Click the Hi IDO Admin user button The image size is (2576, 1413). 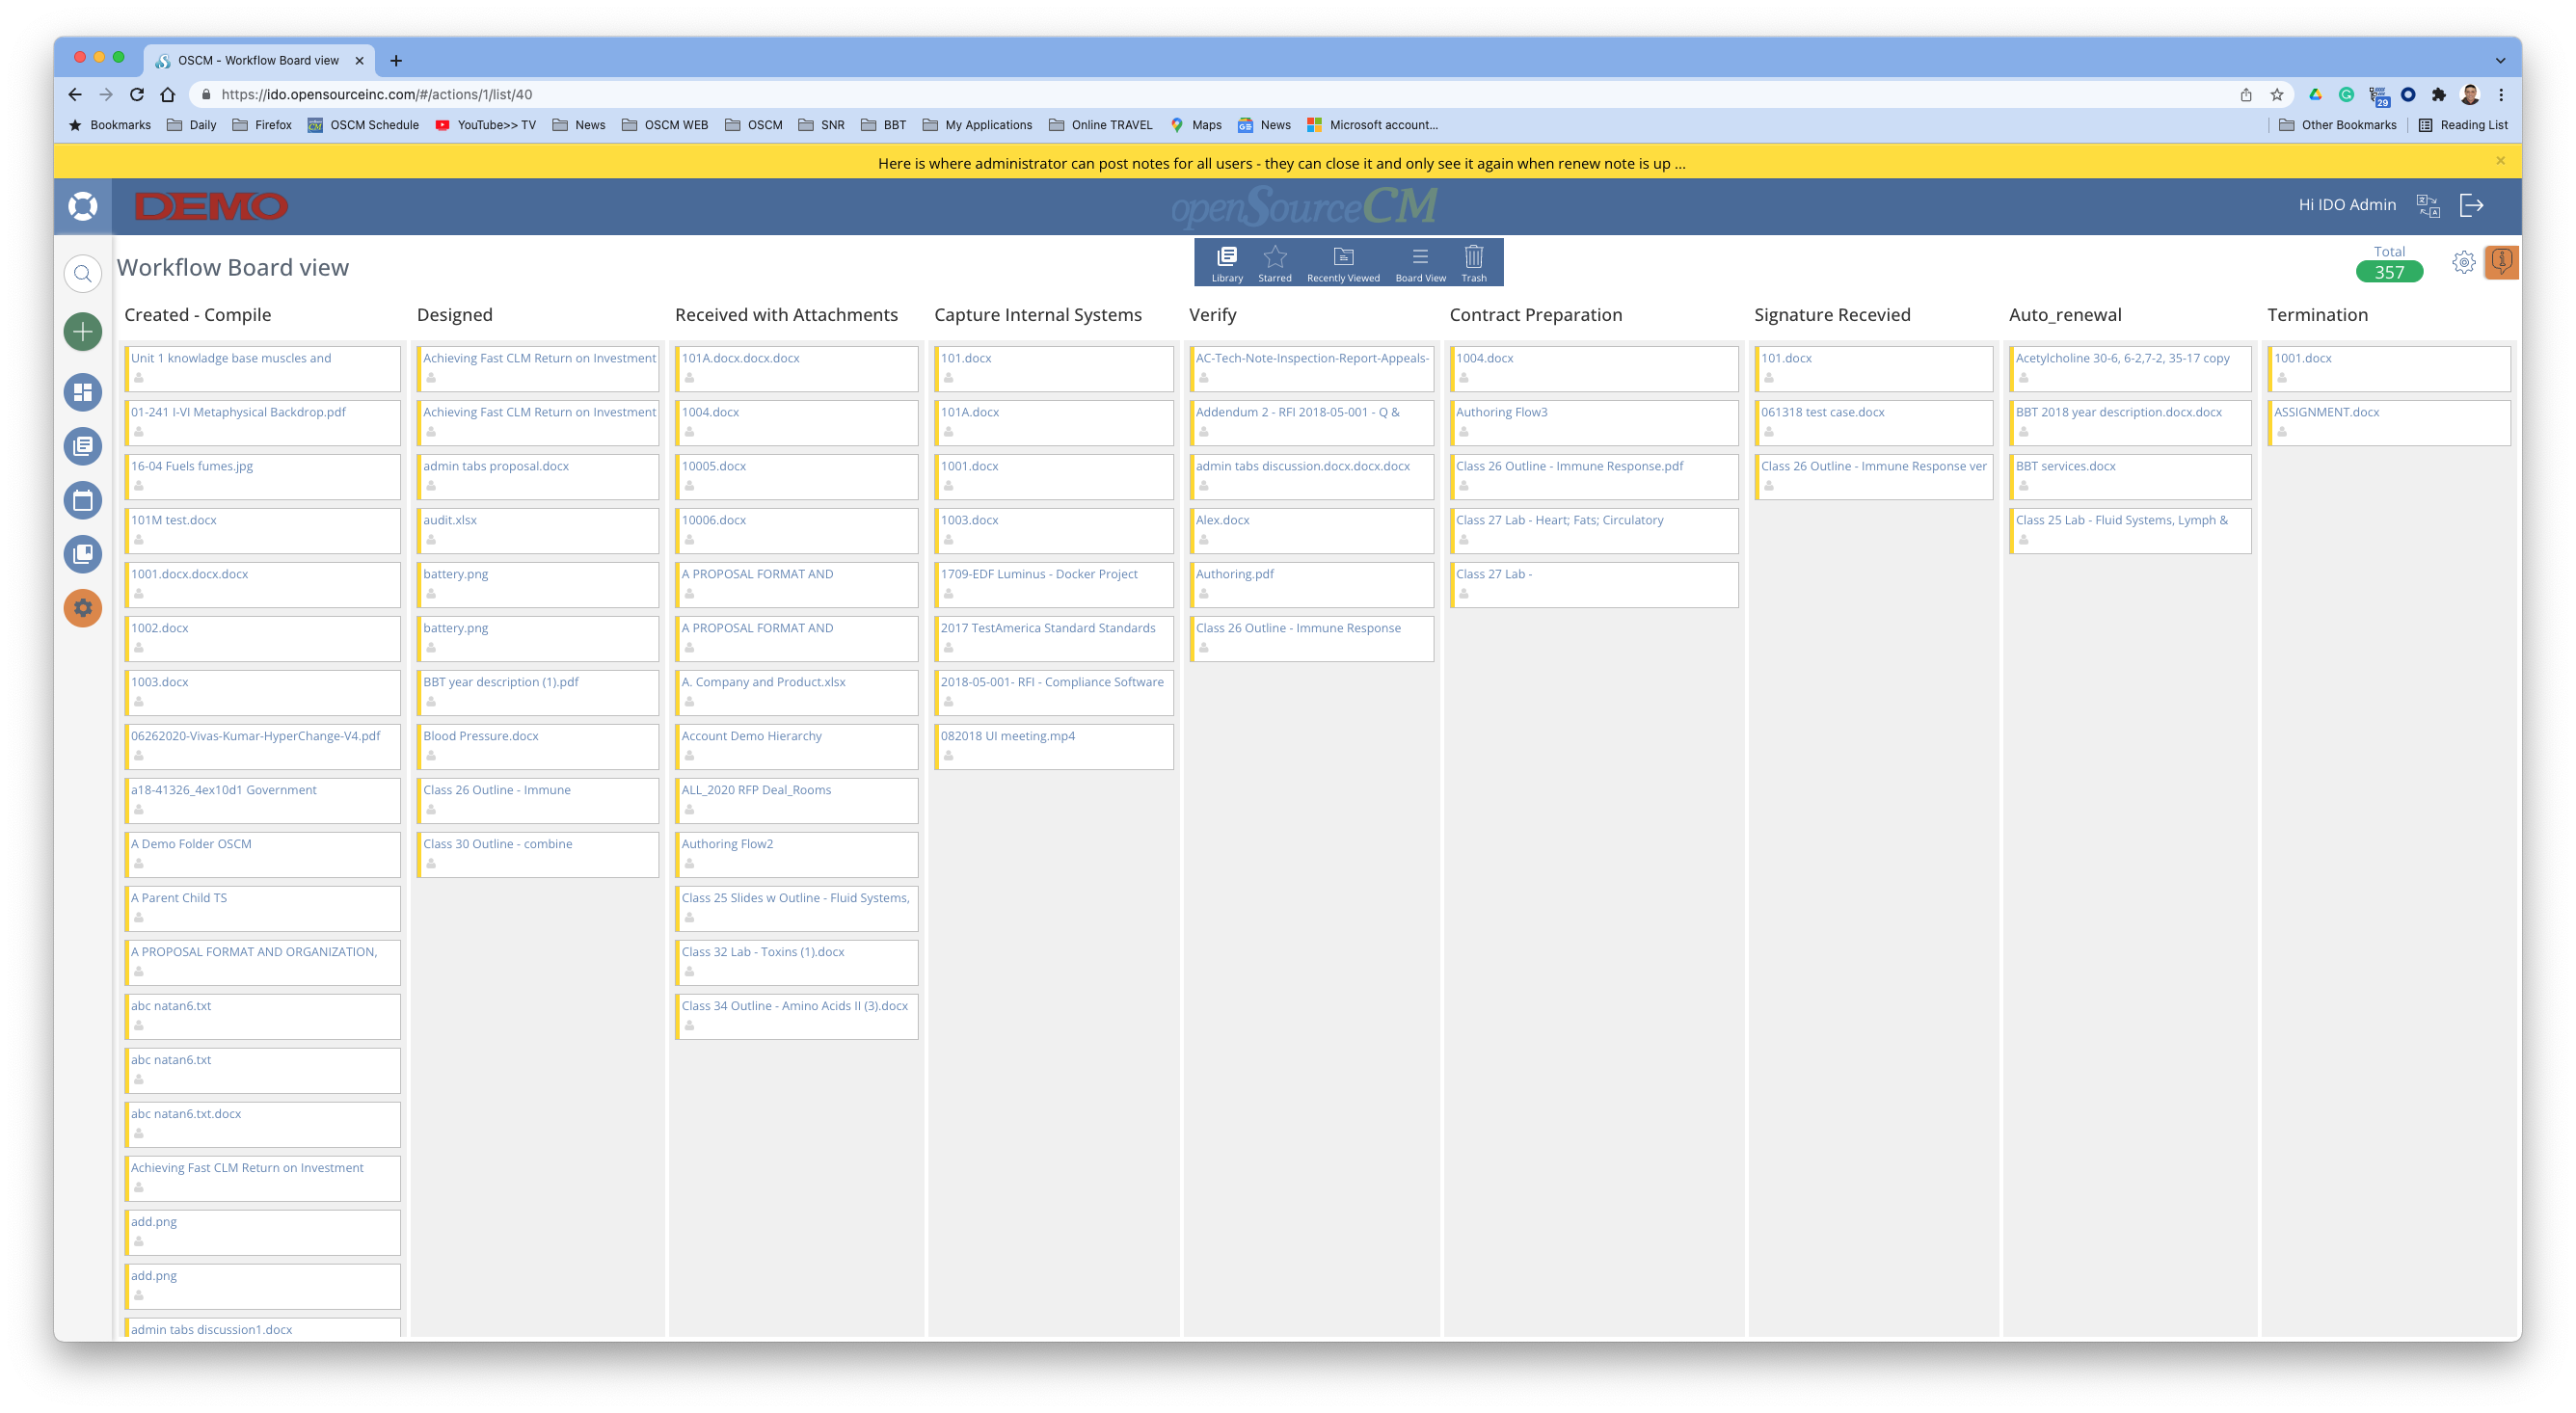[2349, 205]
